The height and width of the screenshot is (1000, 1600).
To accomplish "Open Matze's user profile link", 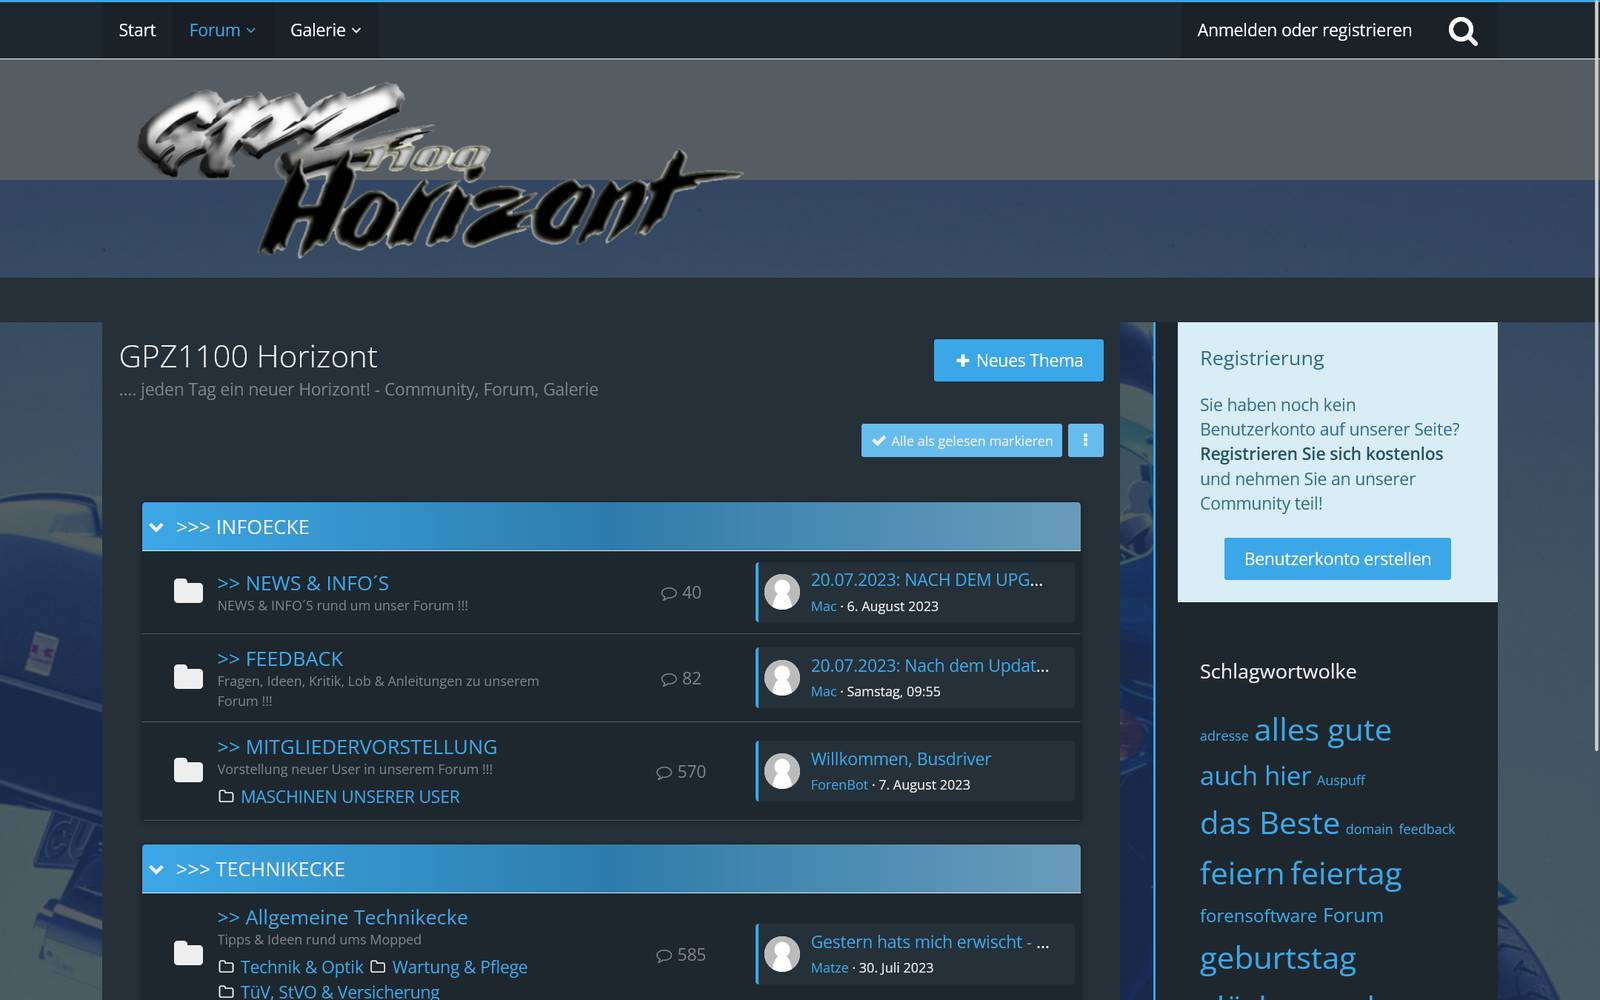I will 829,968.
